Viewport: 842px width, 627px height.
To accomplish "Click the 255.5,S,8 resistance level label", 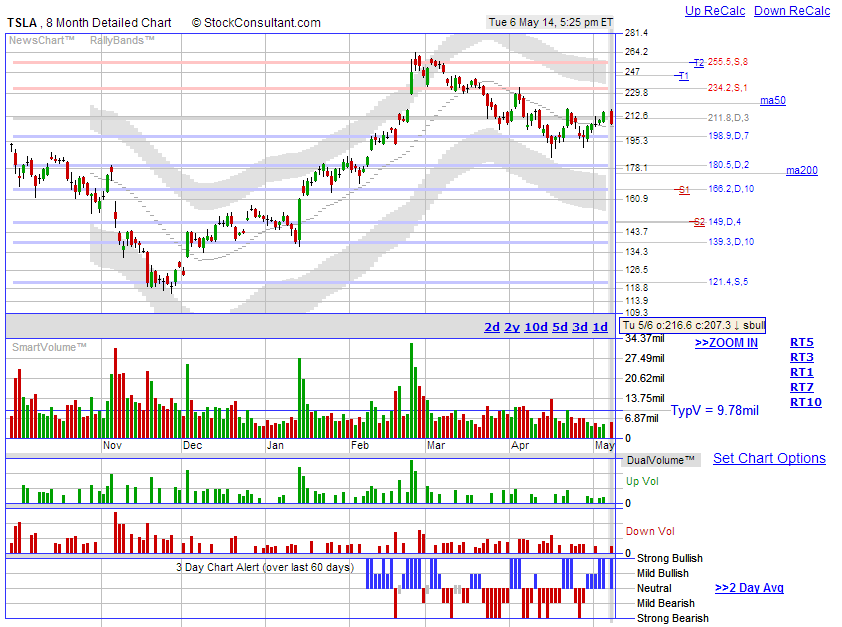I will [728, 62].
